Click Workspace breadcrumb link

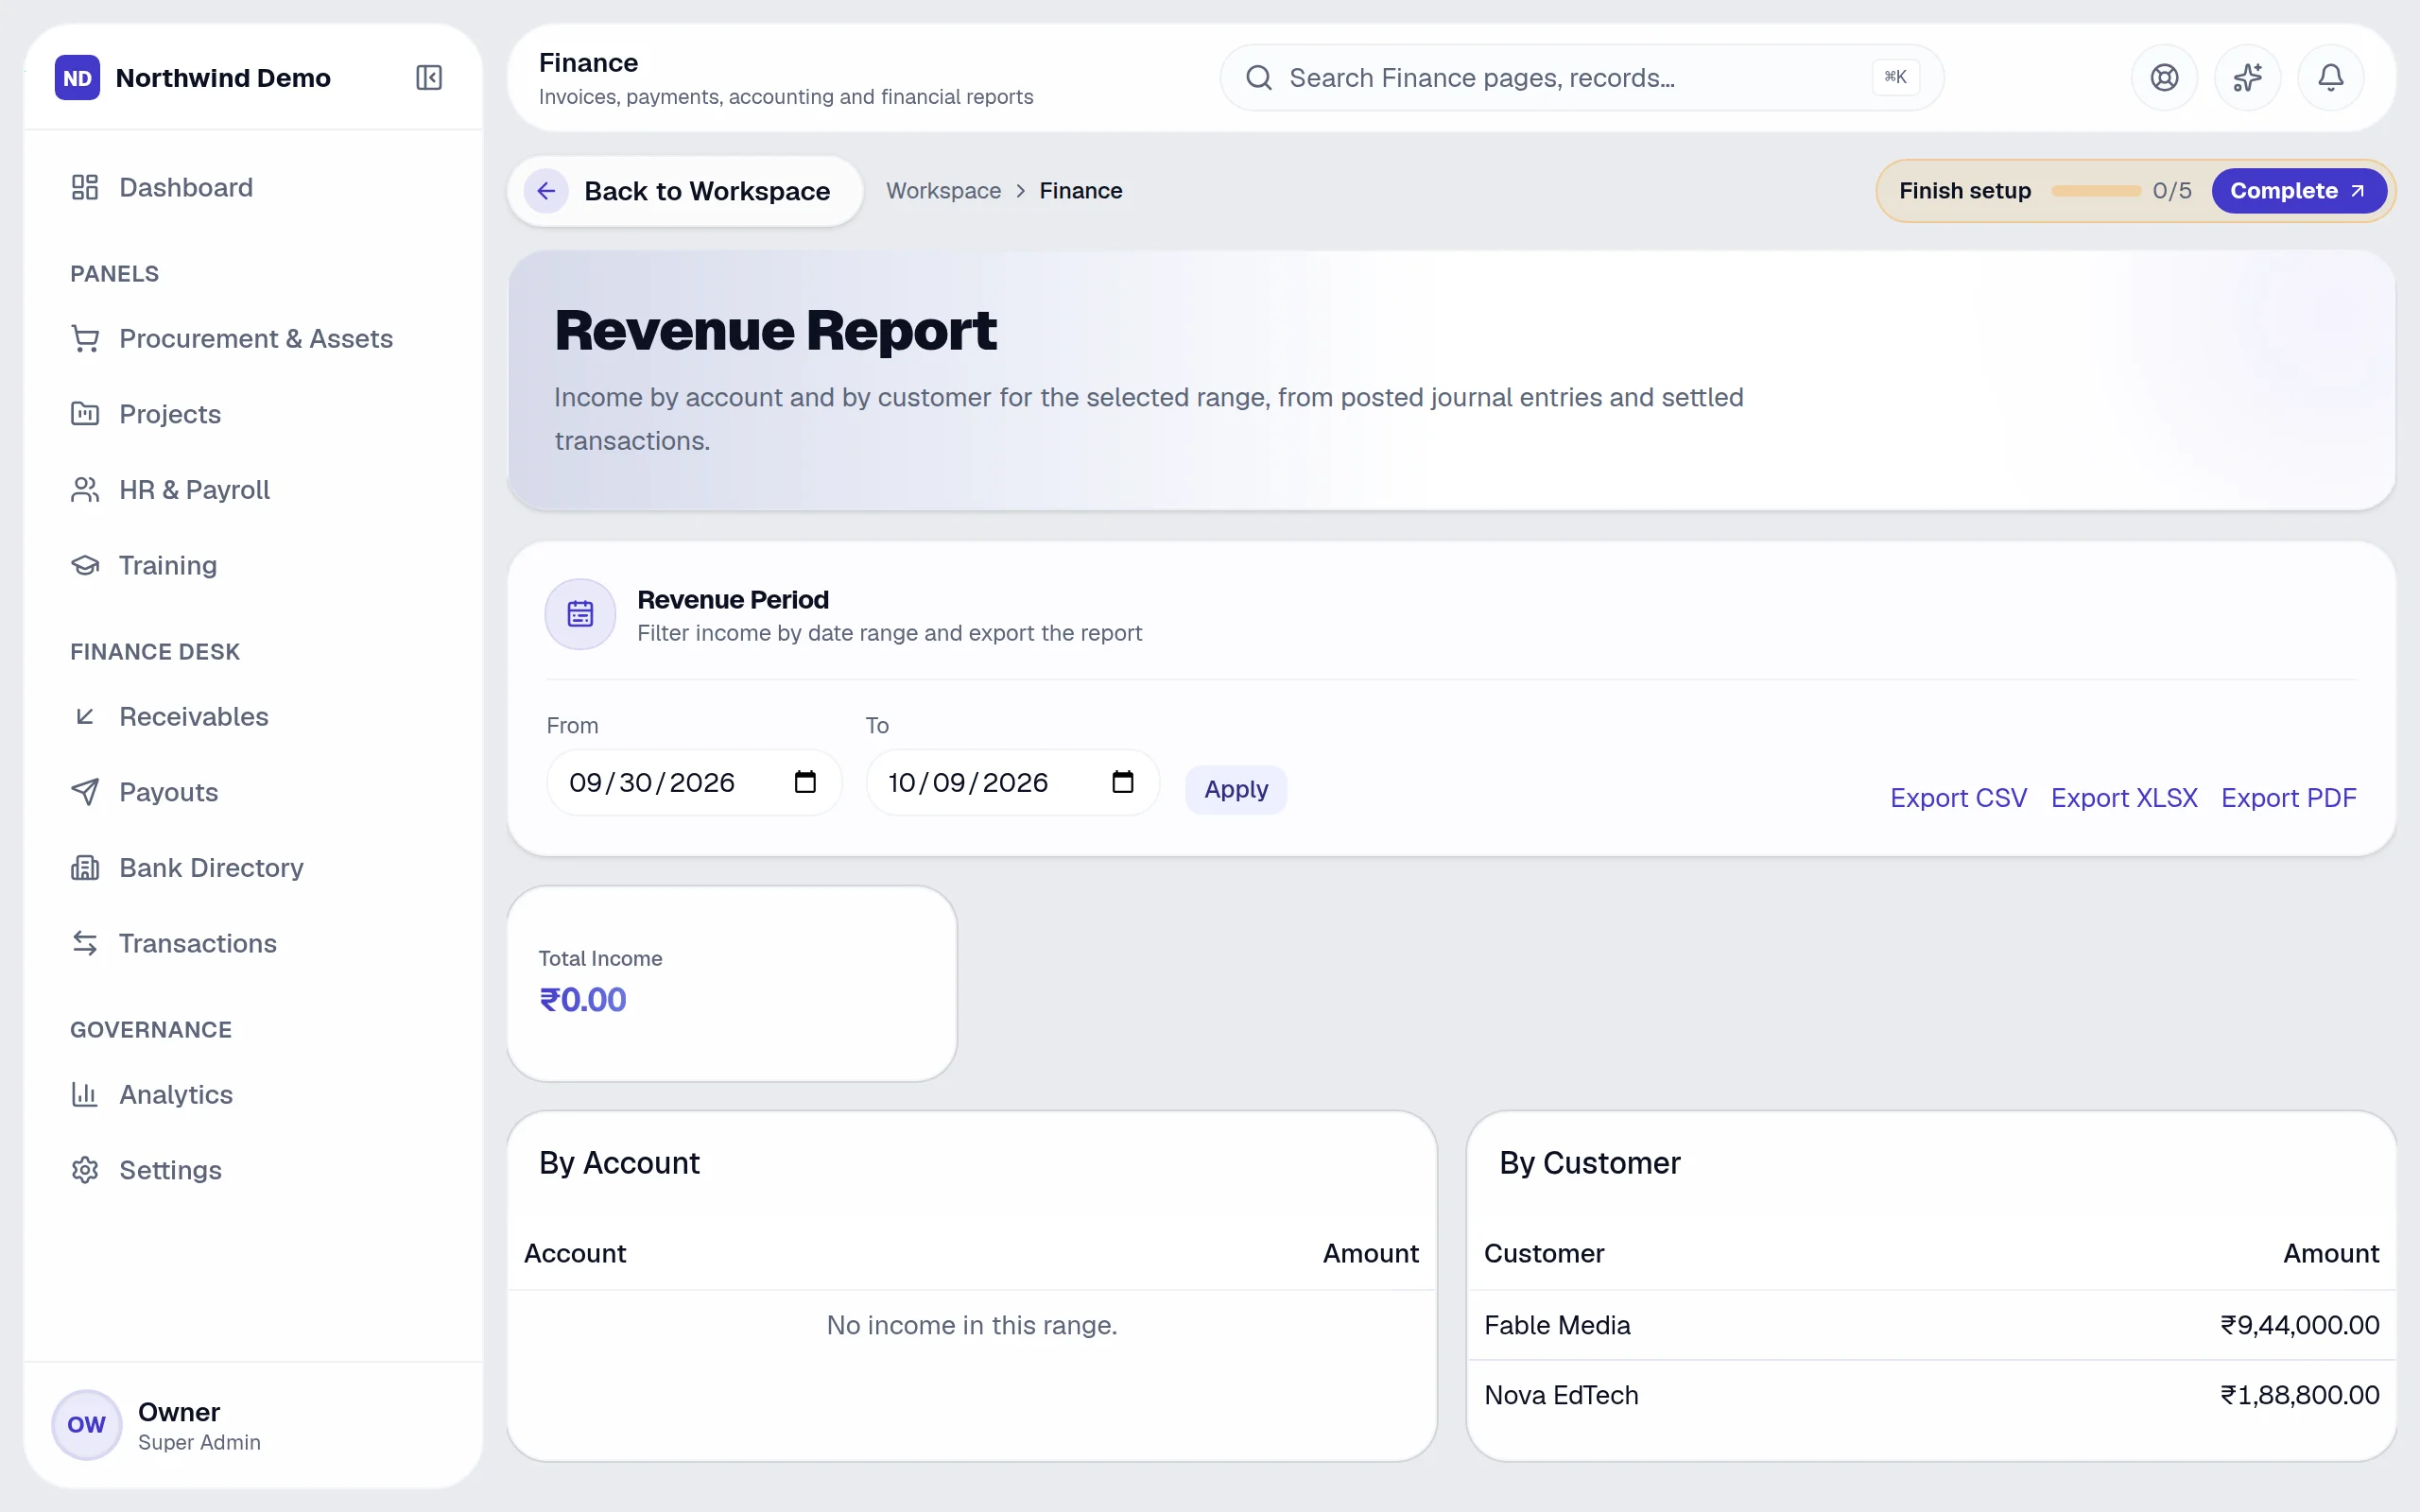point(943,190)
